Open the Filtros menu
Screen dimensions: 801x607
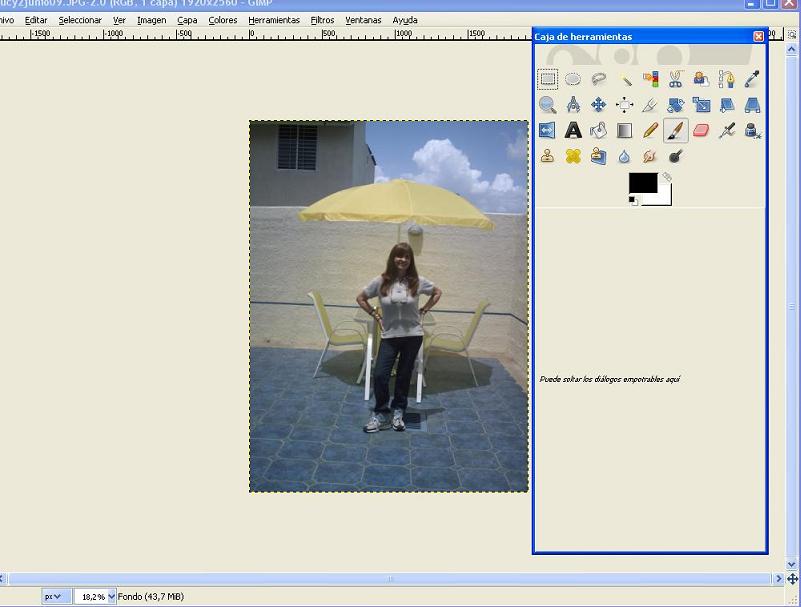(322, 20)
